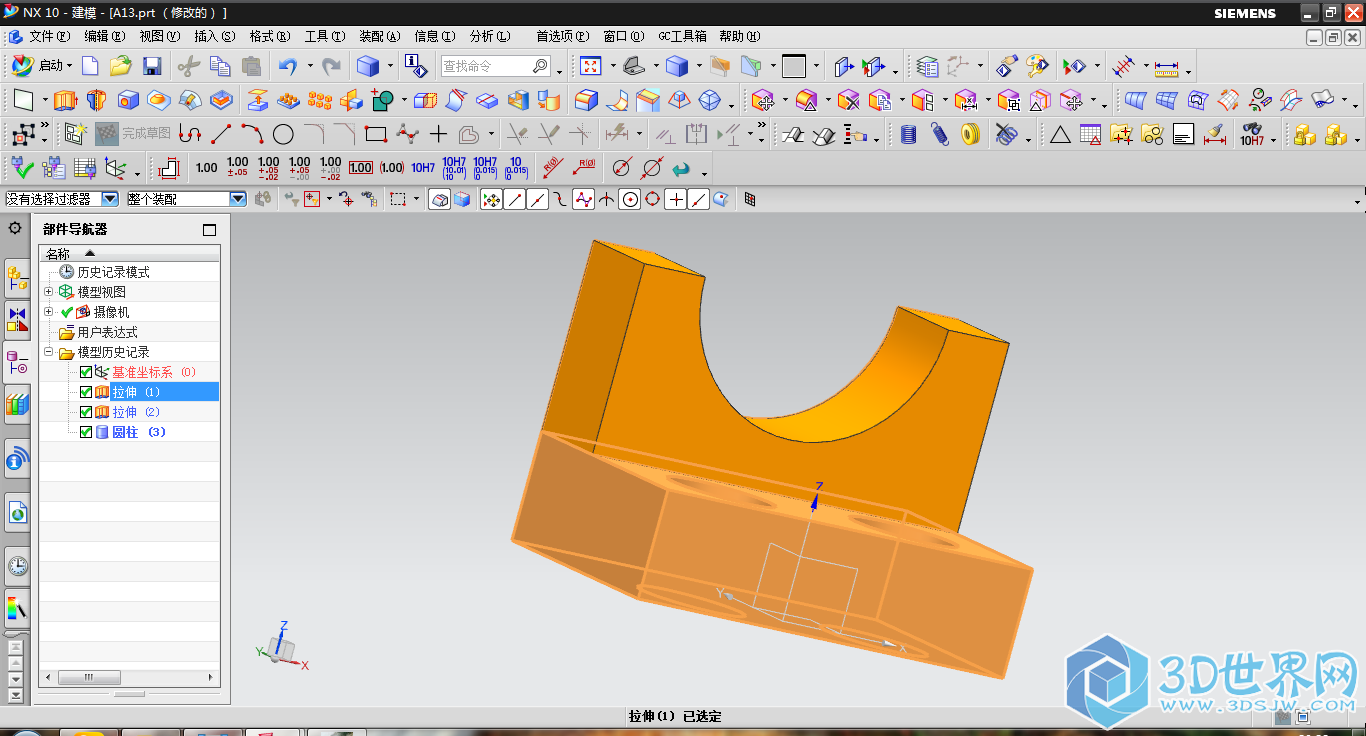Open the 没有选择过滤器 selection filter dropdown

point(110,199)
